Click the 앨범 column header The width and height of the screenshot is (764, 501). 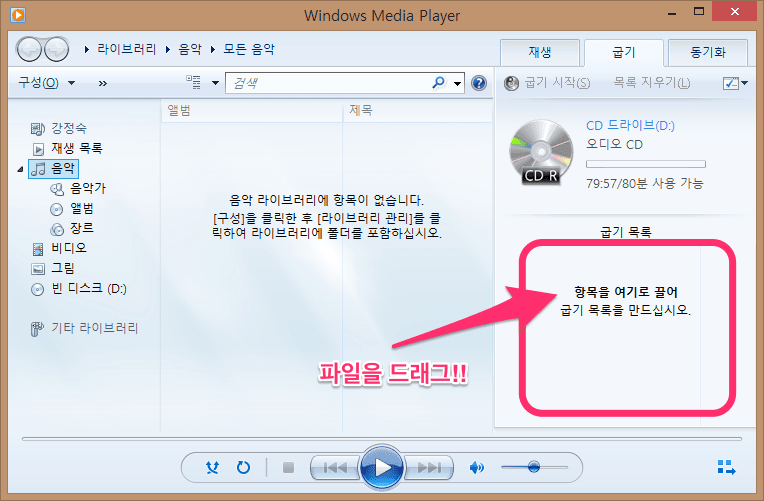tap(251, 111)
